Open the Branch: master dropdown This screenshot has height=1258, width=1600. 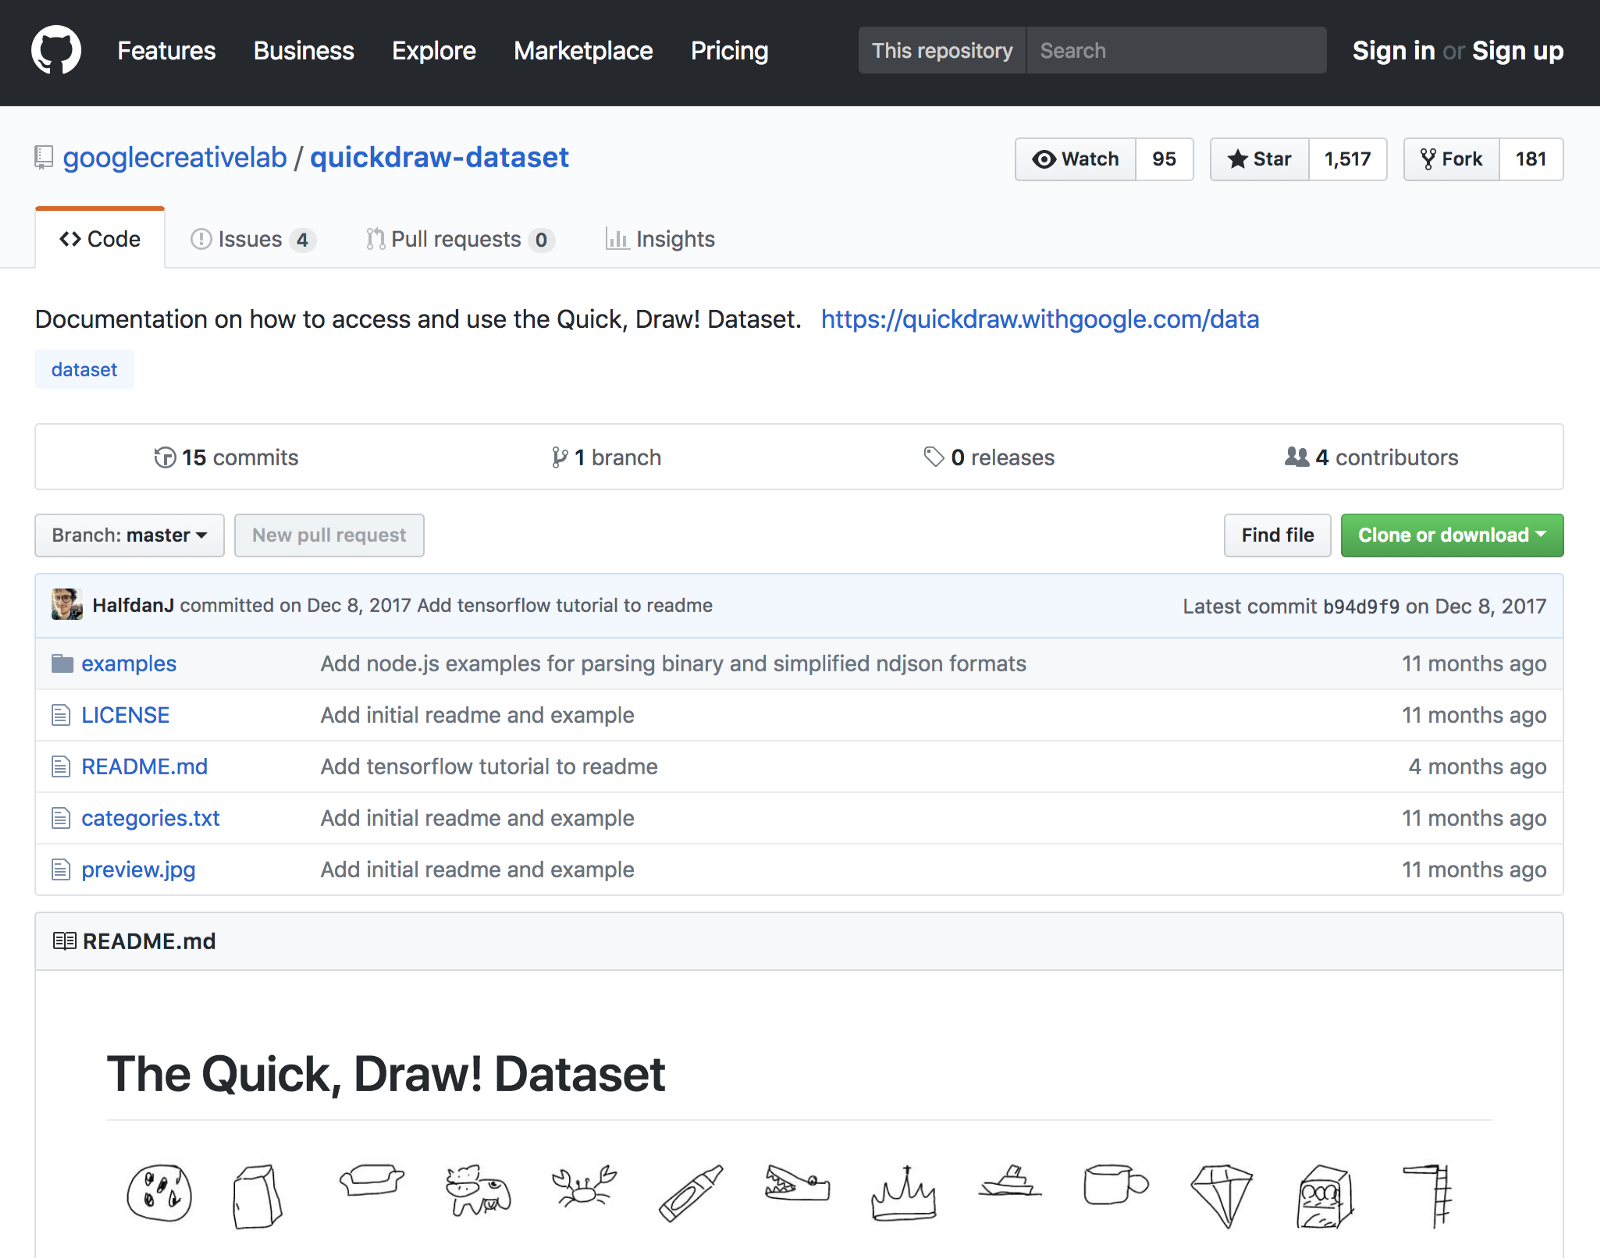click(x=130, y=536)
